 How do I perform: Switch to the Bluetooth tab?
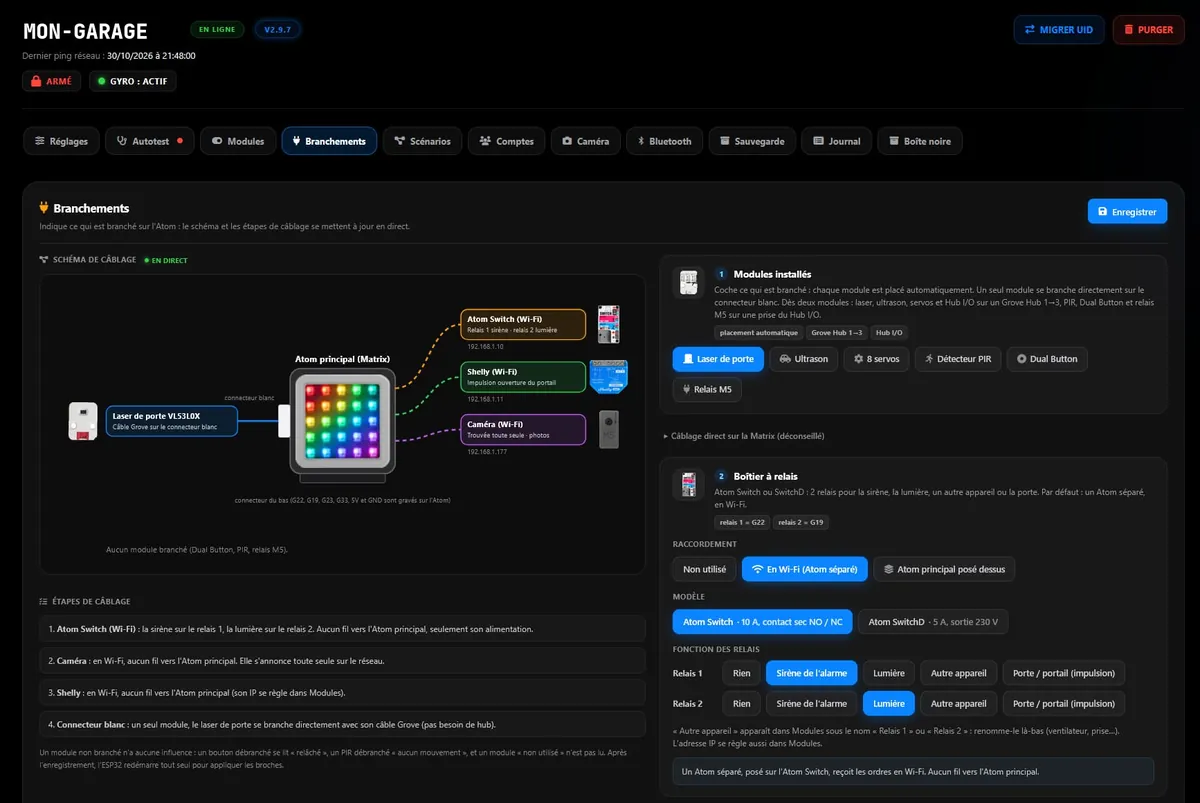click(665, 141)
